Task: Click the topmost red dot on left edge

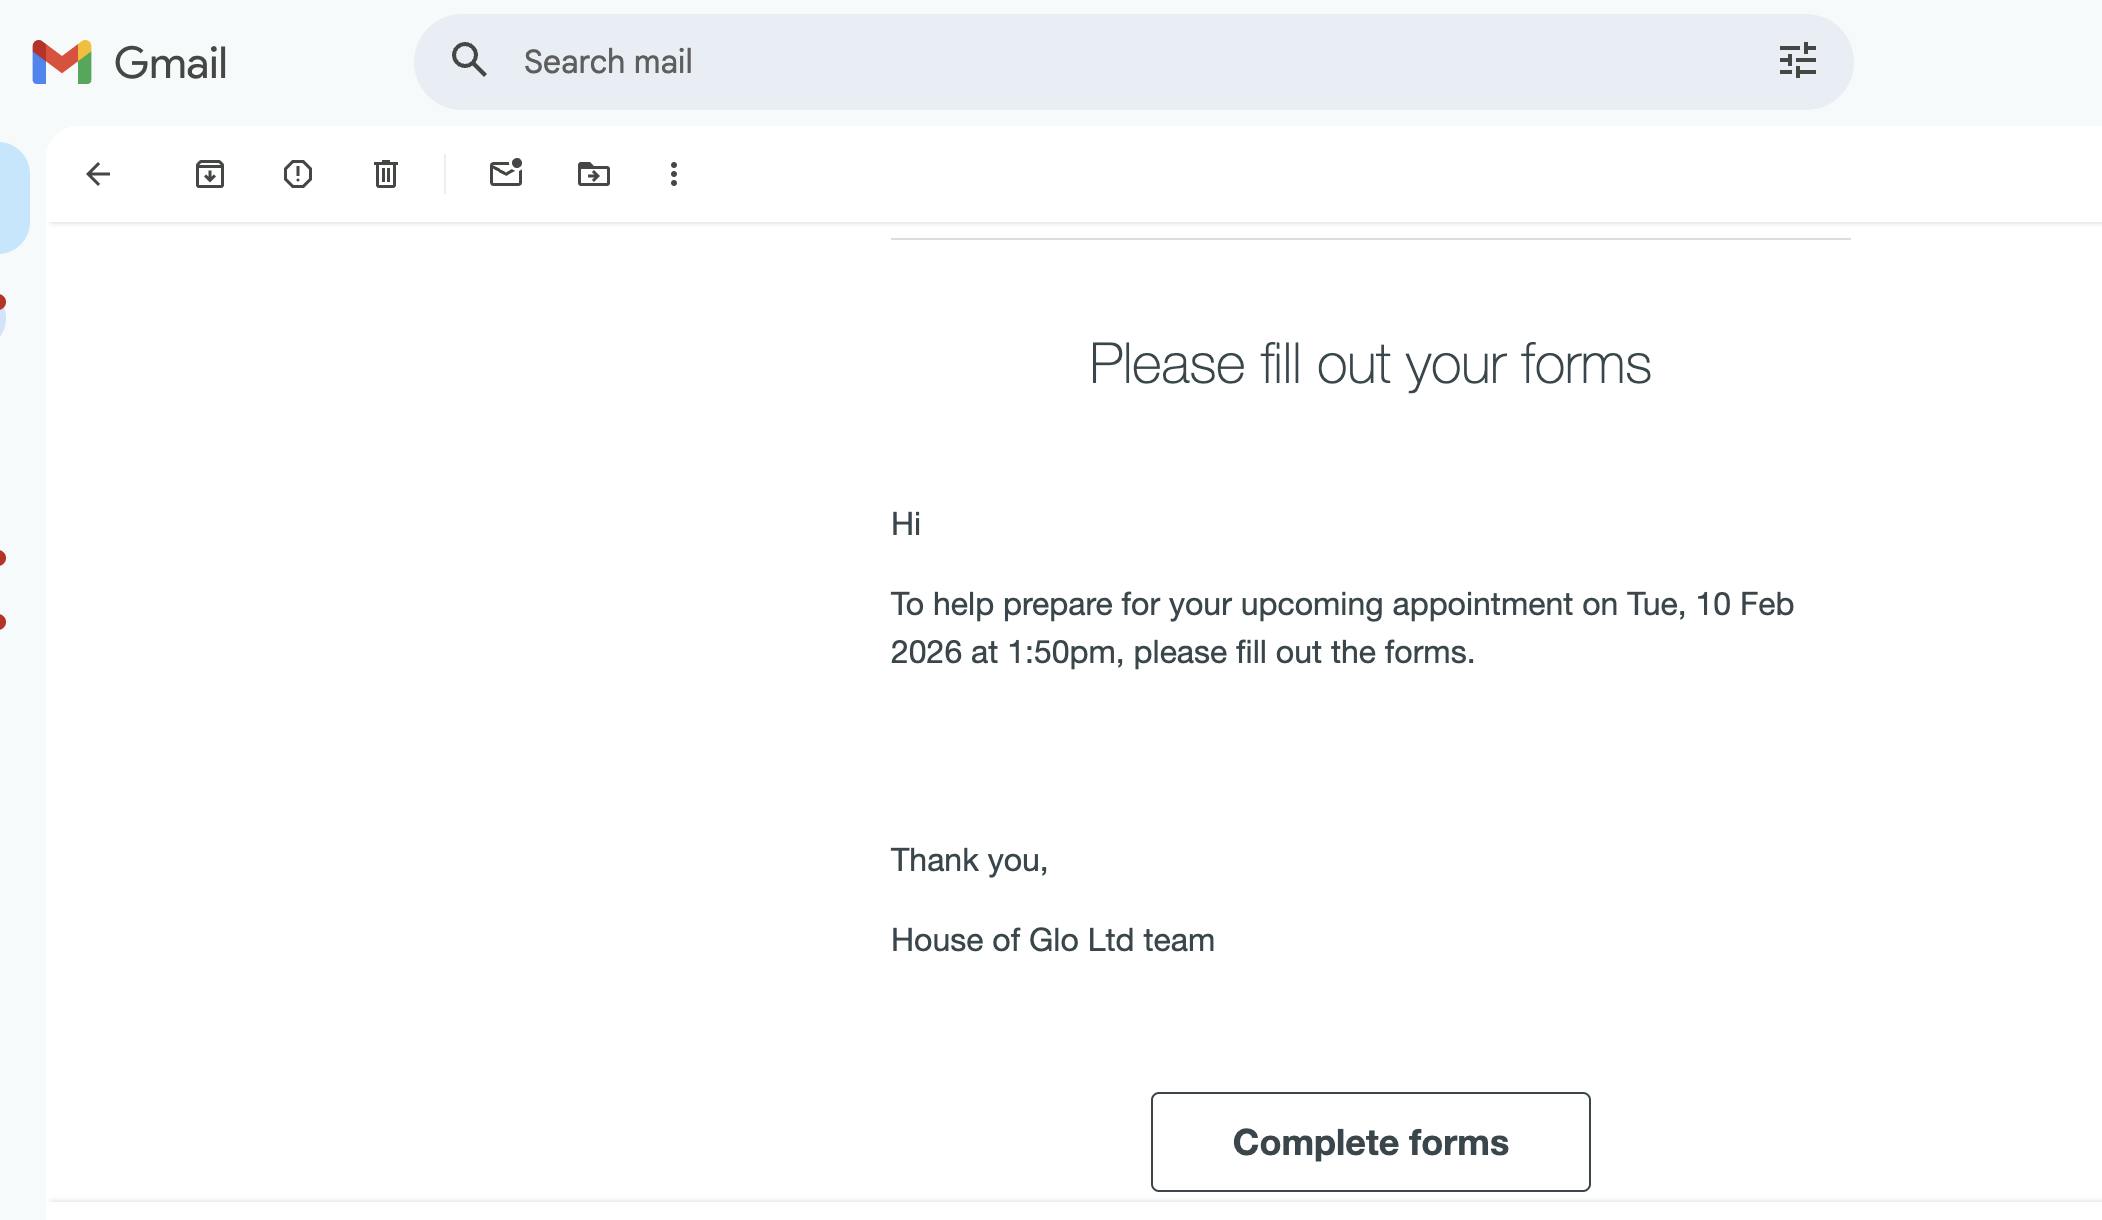Action: click(x=3, y=302)
